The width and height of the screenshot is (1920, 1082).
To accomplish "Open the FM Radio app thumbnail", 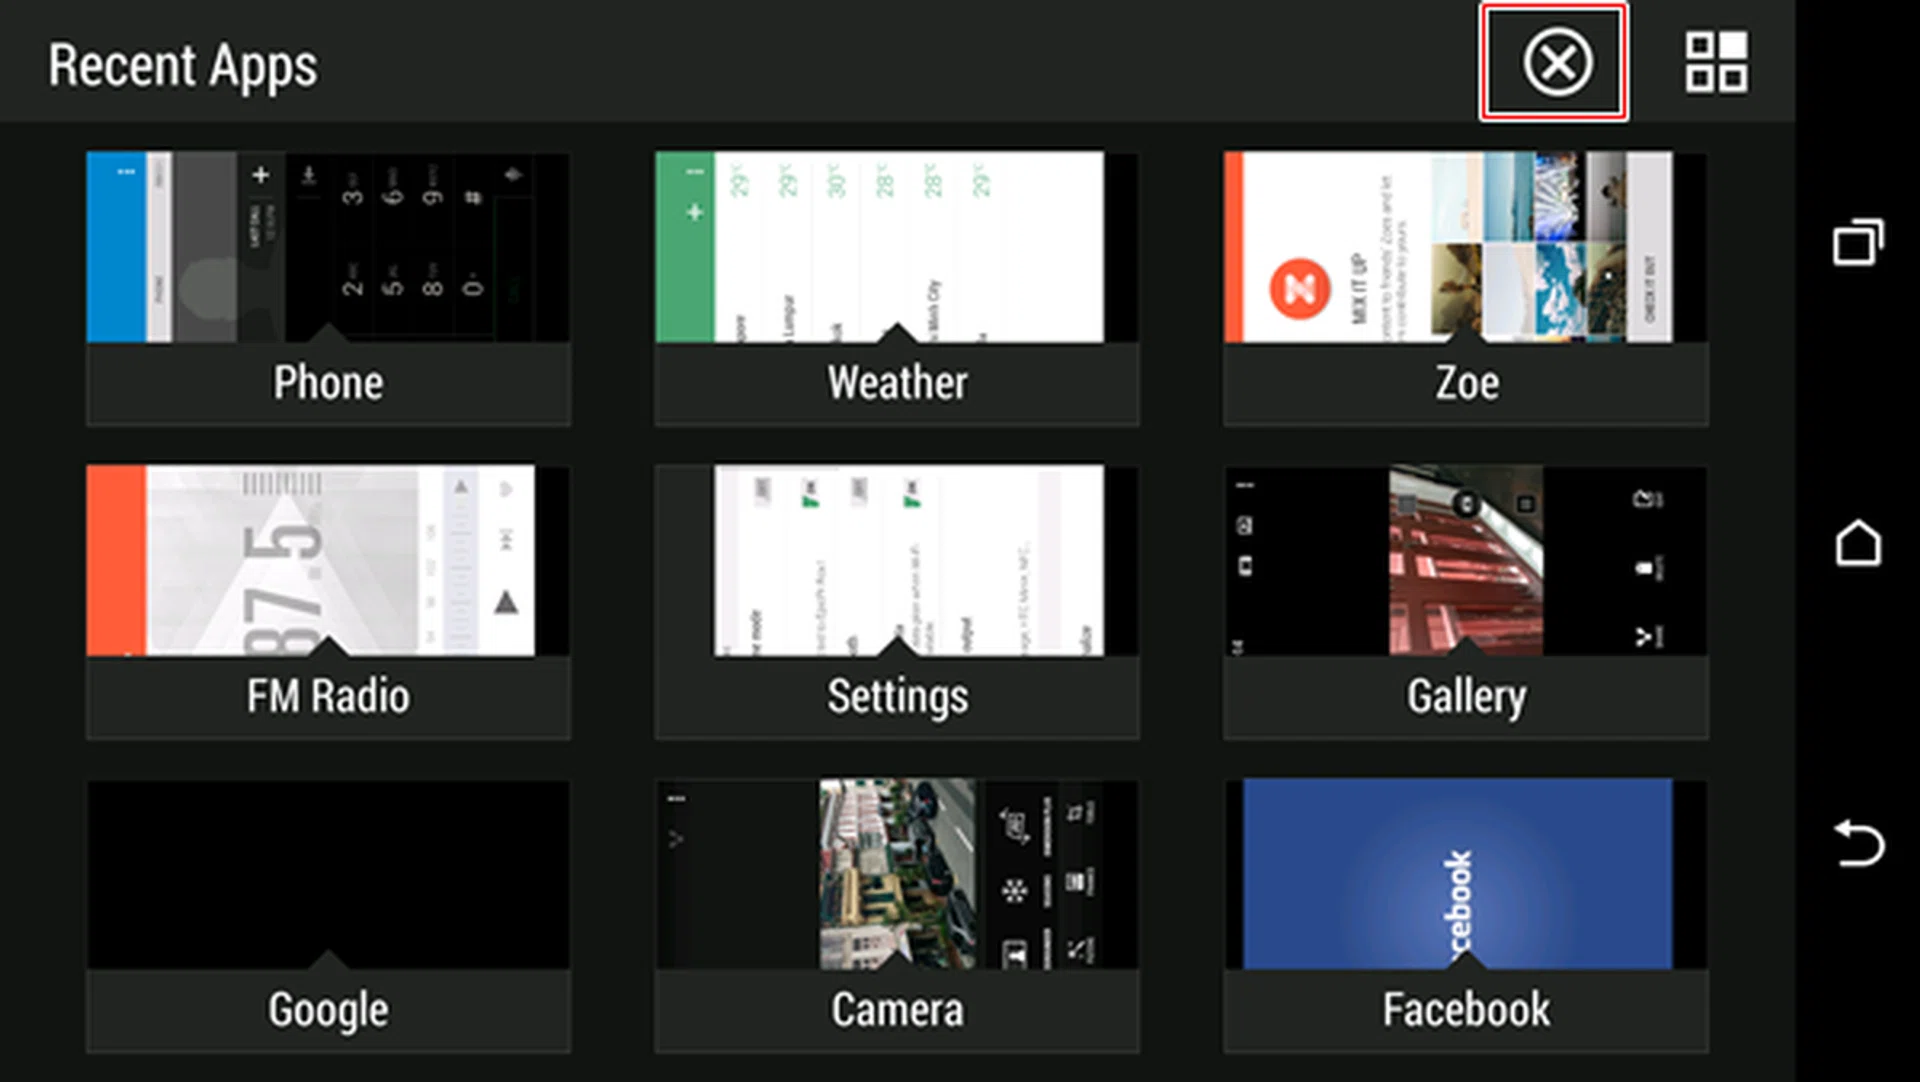I will (x=328, y=560).
